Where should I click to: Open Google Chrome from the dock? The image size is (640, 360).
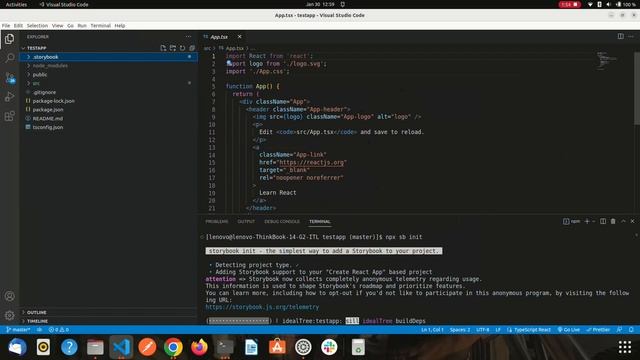click(x=173, y=347)
